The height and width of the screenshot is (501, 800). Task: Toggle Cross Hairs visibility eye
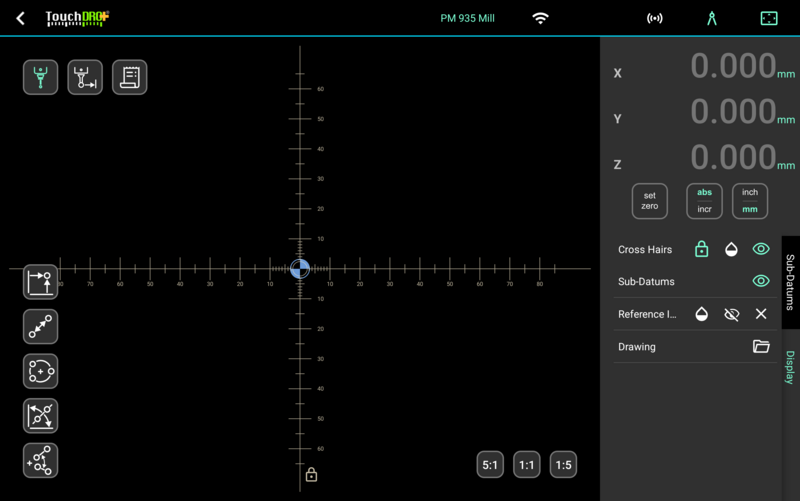(761, 249)
